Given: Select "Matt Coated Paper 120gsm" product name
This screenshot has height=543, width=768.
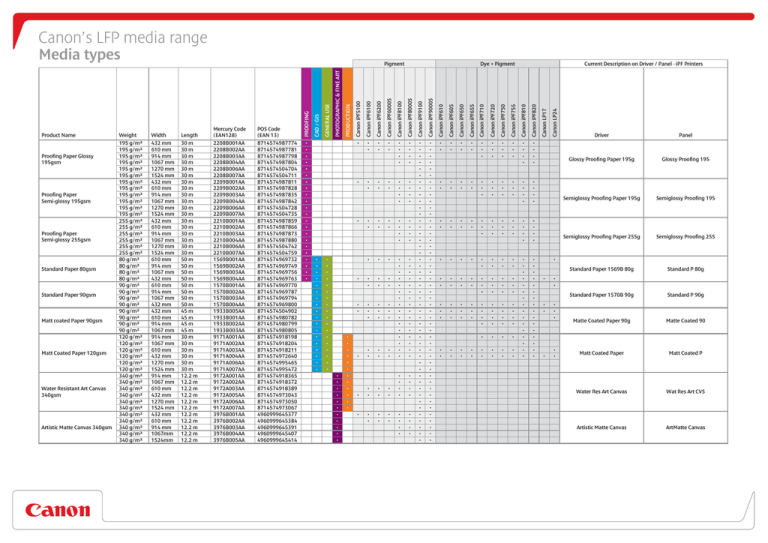Looking at the screenshot, I should pos(73,353).
